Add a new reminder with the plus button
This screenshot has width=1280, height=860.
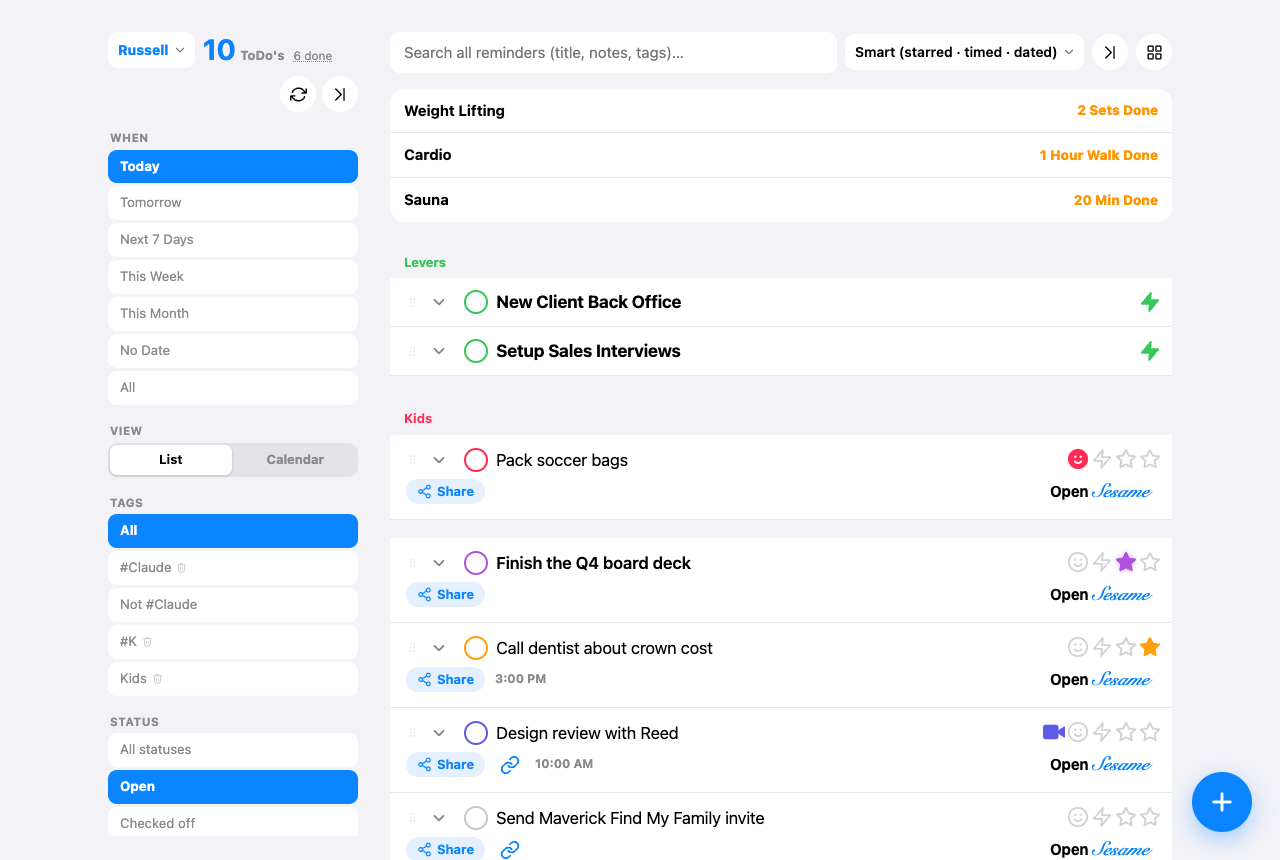coord(1222,802)
